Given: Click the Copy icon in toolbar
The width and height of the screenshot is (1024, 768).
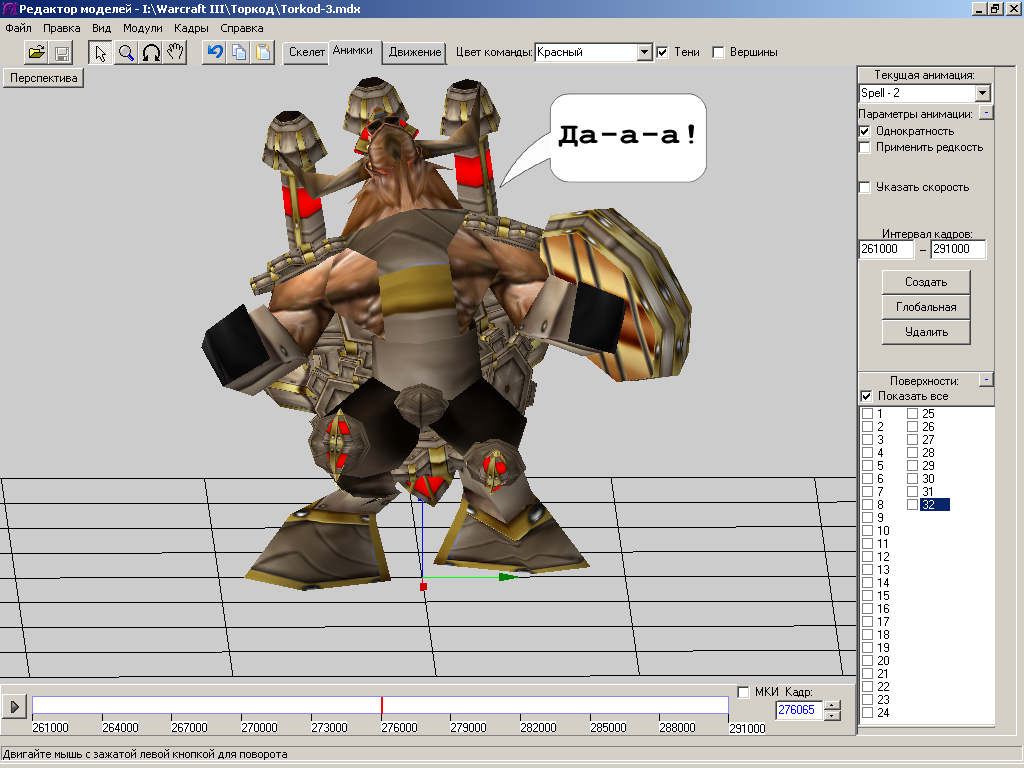Looking at the screenshot, I should pyautogui.click(x=239, y=52).
